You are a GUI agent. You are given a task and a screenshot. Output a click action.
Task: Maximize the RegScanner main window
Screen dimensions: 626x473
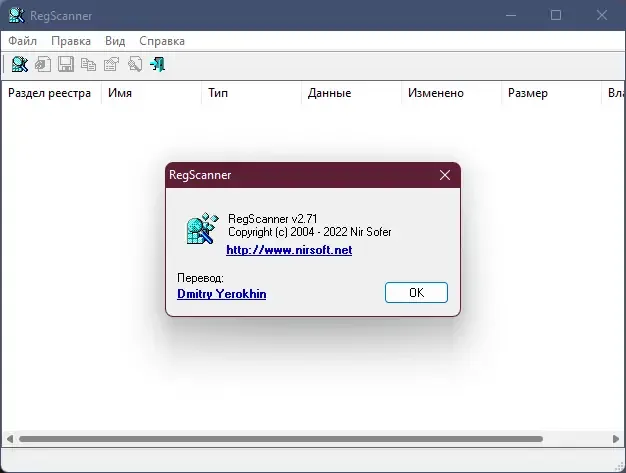556,16
